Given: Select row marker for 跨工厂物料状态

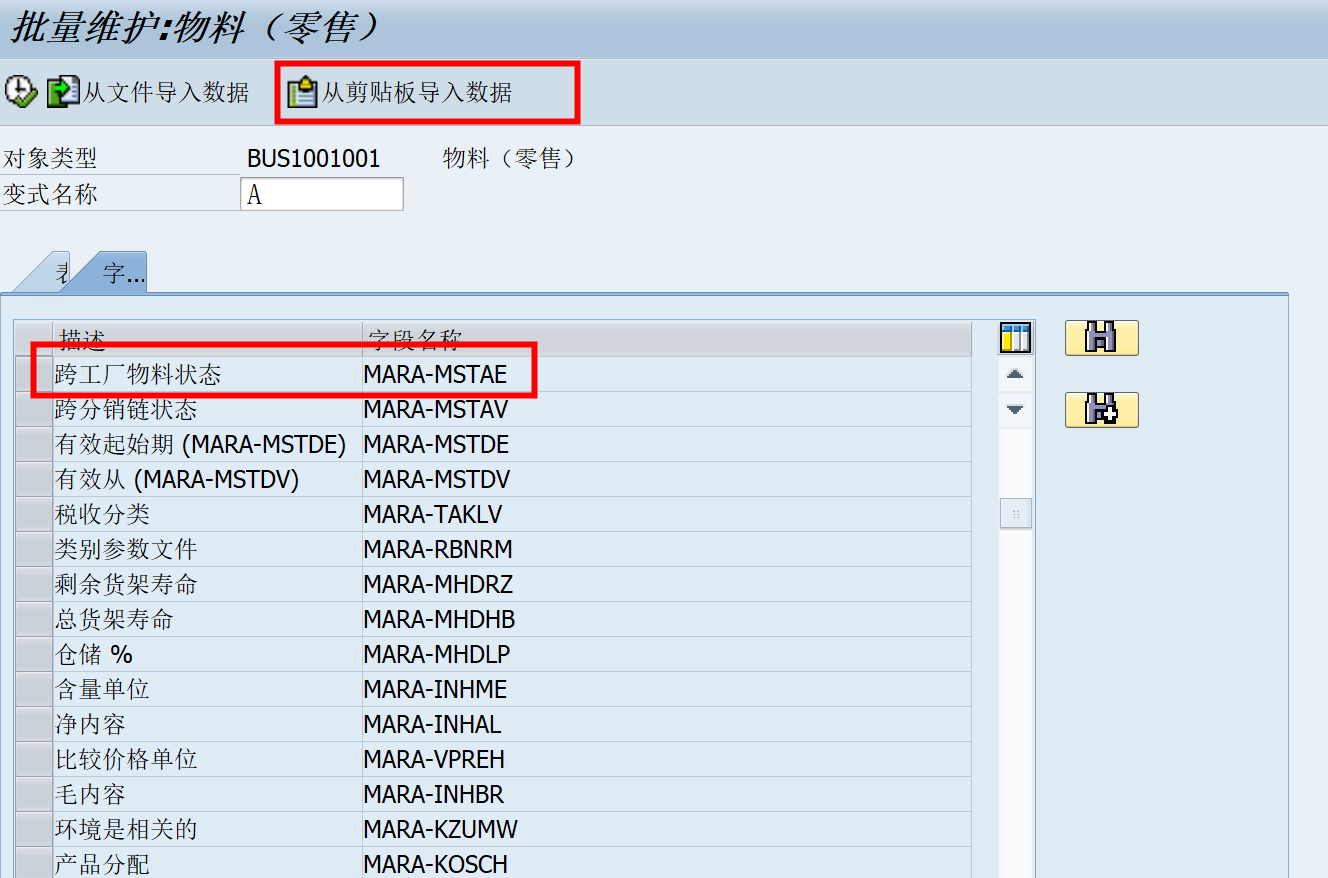Looking at the screenshot, I should pyautogui.click(x=34, y=375).
